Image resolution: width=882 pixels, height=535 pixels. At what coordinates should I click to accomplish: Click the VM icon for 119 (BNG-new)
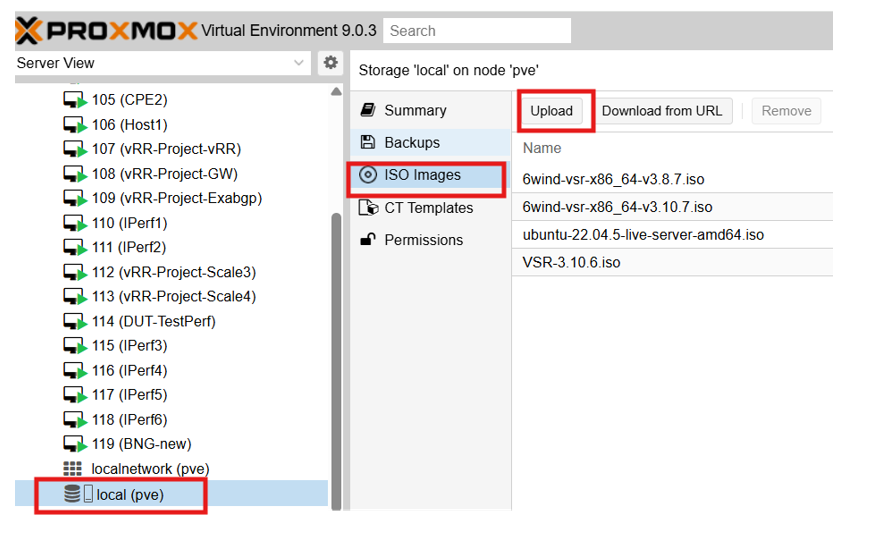(x=75, y=444)
